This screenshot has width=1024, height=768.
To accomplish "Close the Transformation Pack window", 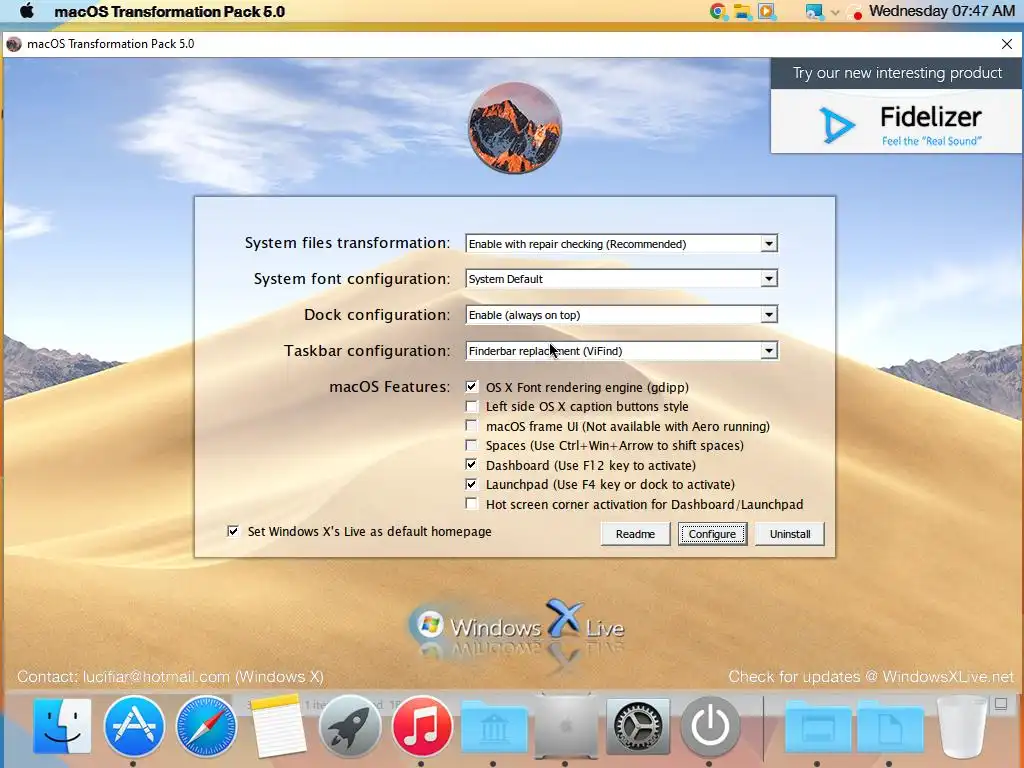I will (1006, 44).
